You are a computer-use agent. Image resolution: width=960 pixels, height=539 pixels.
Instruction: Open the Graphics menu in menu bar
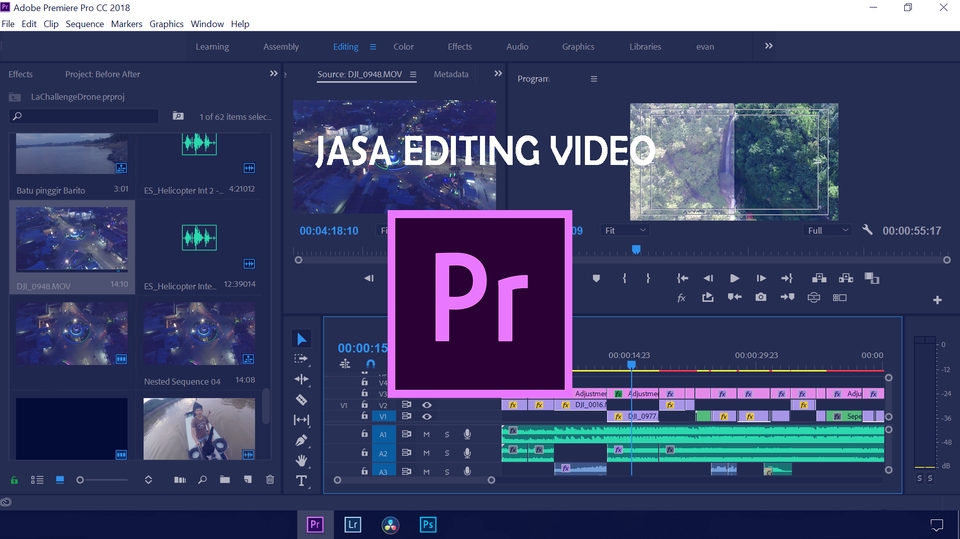pyautogui.click(x=166, y=24)
